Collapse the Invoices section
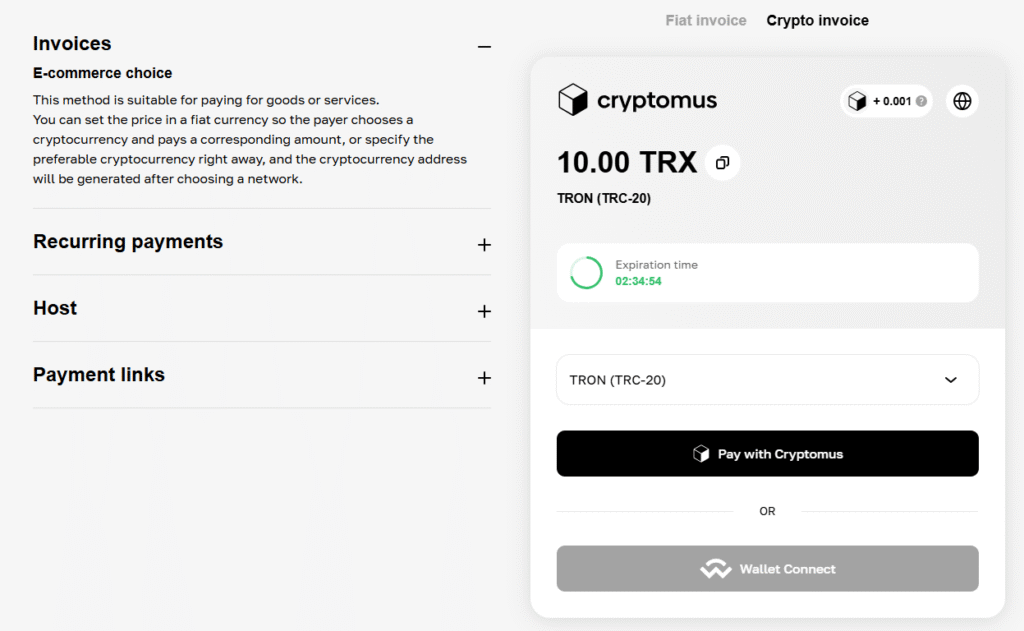Screen dimensions: 1024x631 coord(484,46)
